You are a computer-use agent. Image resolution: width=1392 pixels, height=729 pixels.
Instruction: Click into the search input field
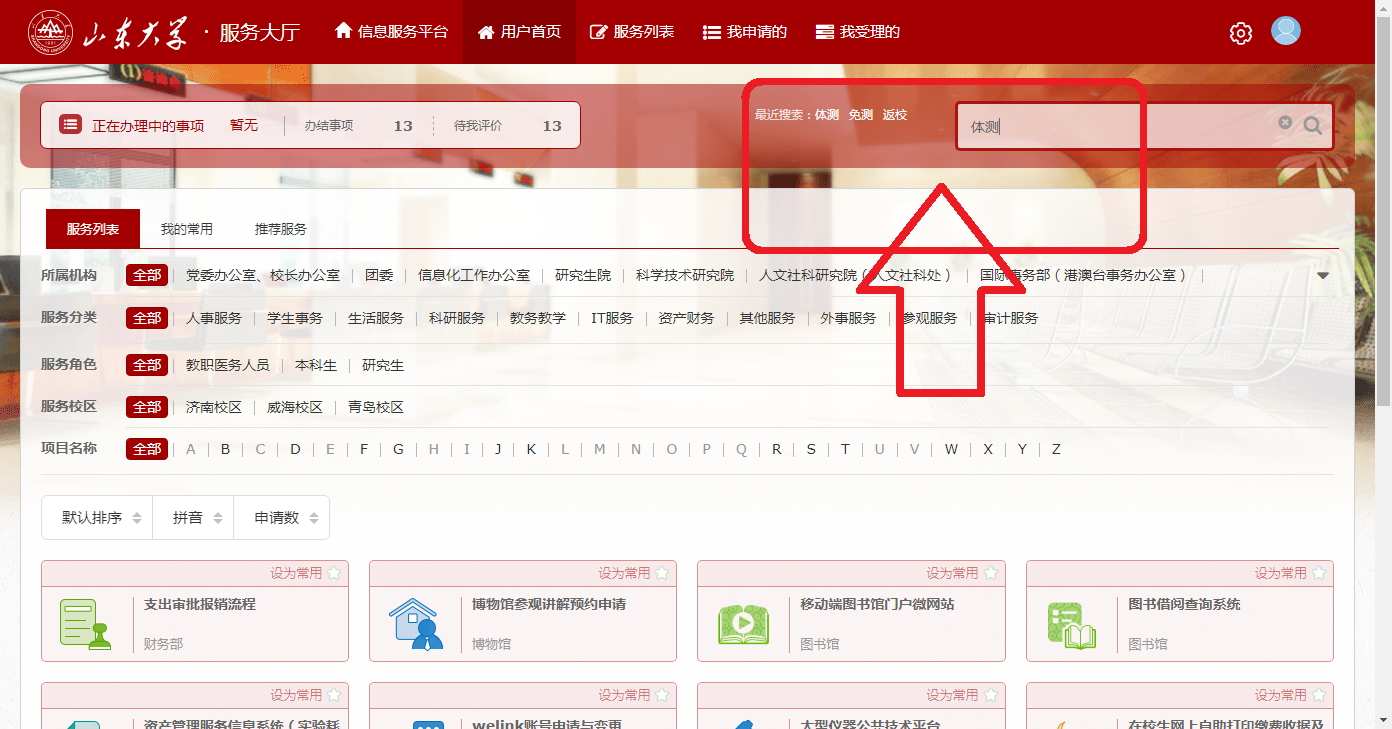tap(1110, 127)
